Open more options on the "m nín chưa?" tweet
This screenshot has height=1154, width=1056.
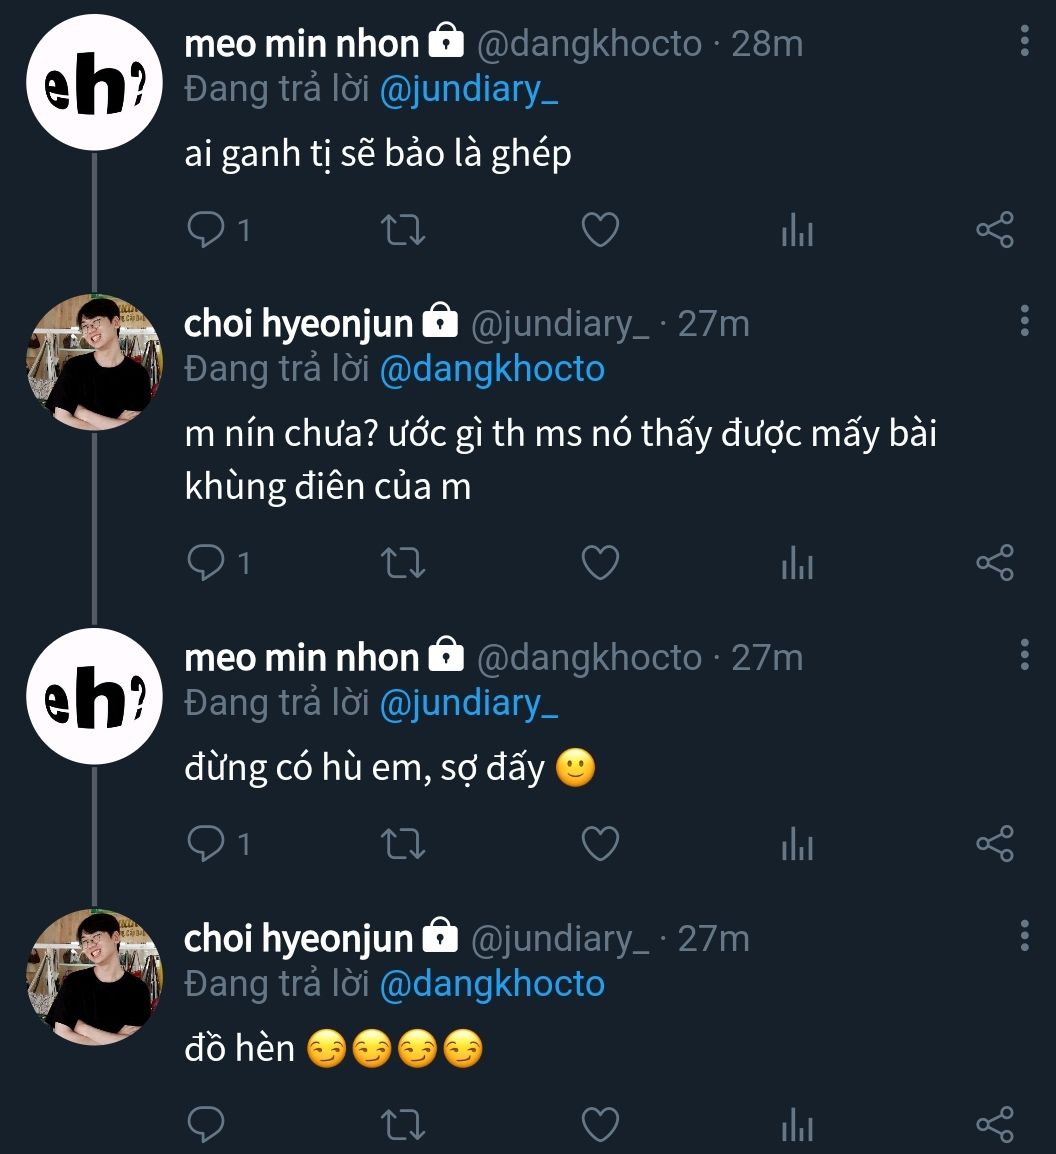point(1024,321)
